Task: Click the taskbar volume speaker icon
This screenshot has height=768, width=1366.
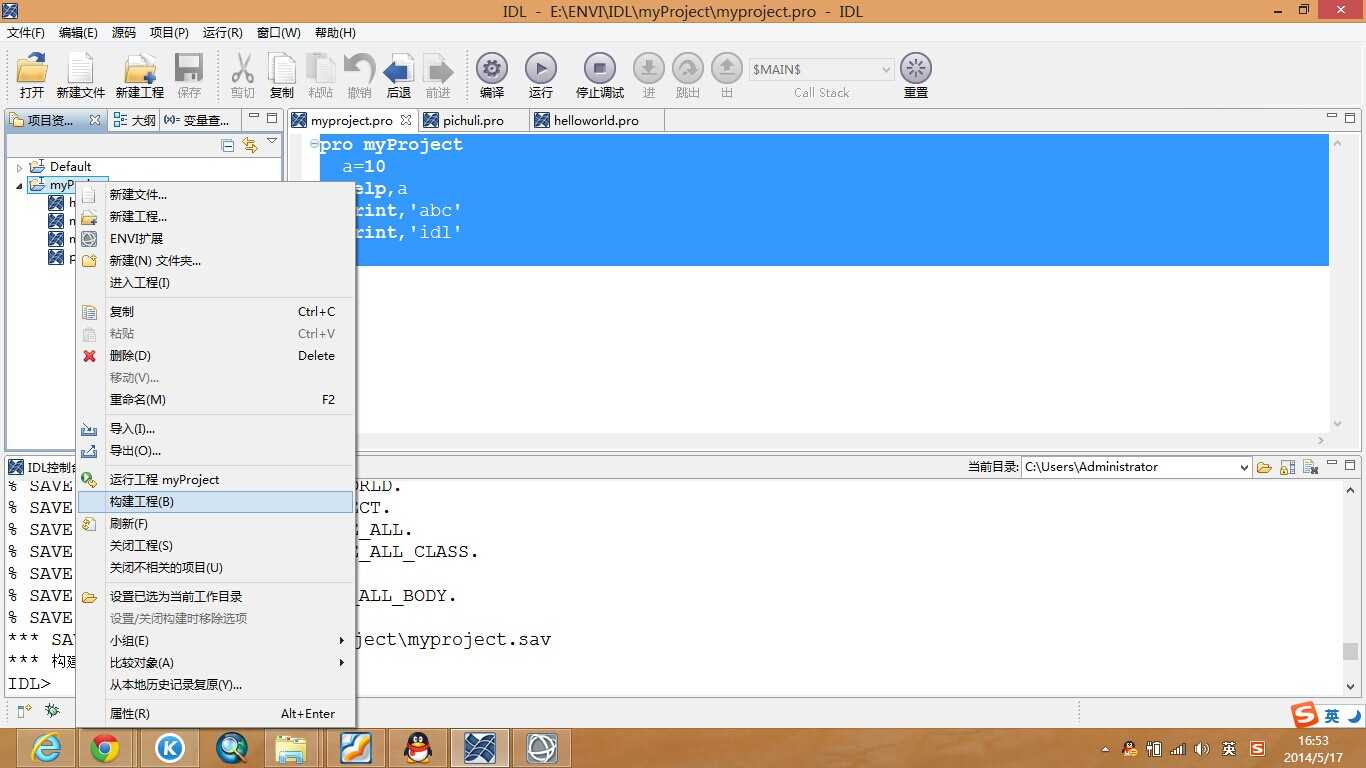Action: coord(1202,748)
